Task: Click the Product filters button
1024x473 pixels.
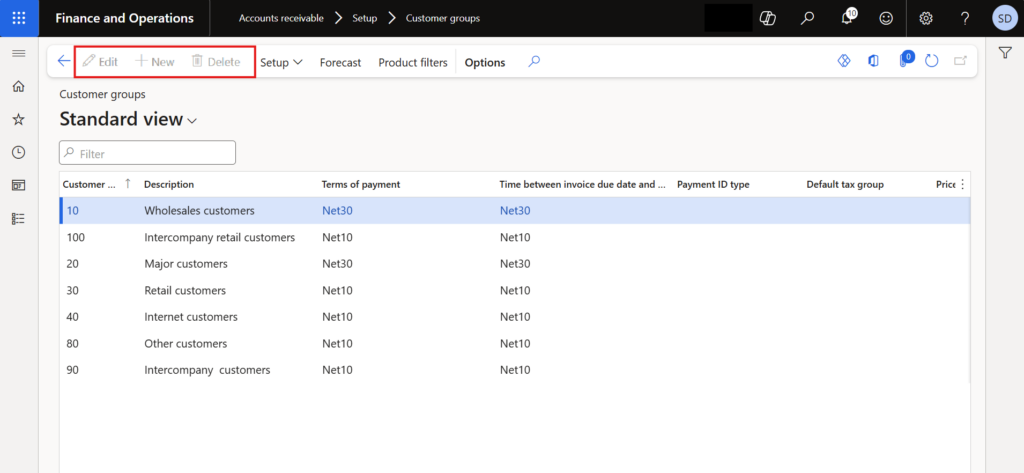Action: tap(412, 62)
